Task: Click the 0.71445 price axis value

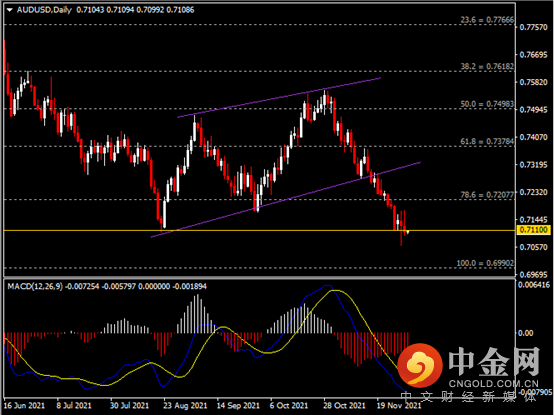Action: click(x=534, y=220)
